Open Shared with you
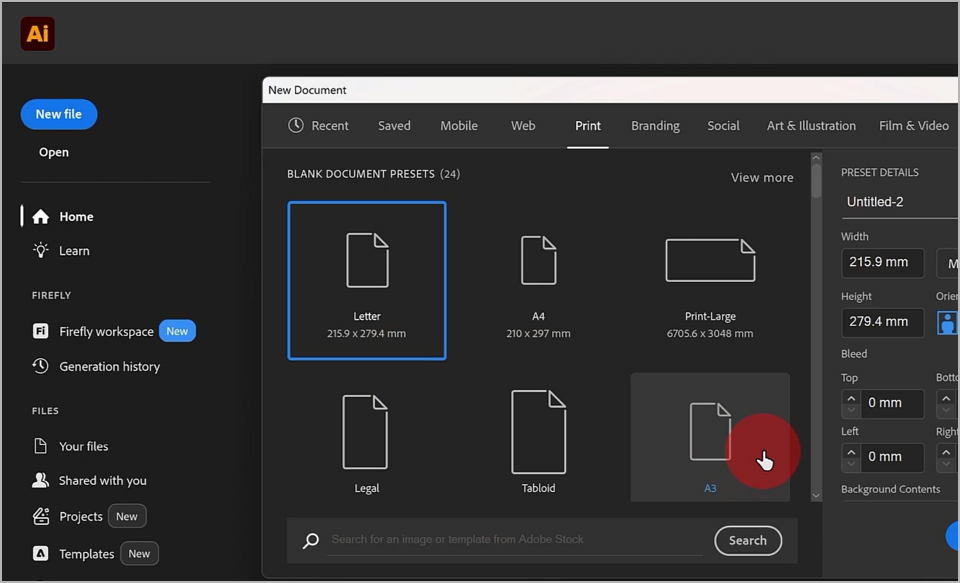Viewport: 960px width, 583px height. click(x=102, y=481)
